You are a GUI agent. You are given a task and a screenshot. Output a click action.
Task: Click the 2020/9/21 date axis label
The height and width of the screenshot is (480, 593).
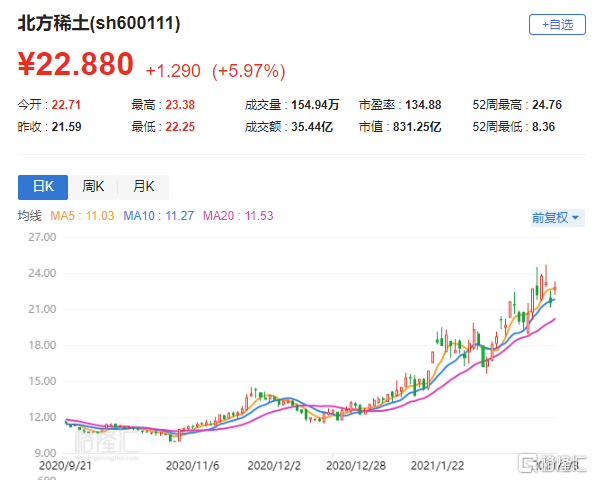coord(65,466)
